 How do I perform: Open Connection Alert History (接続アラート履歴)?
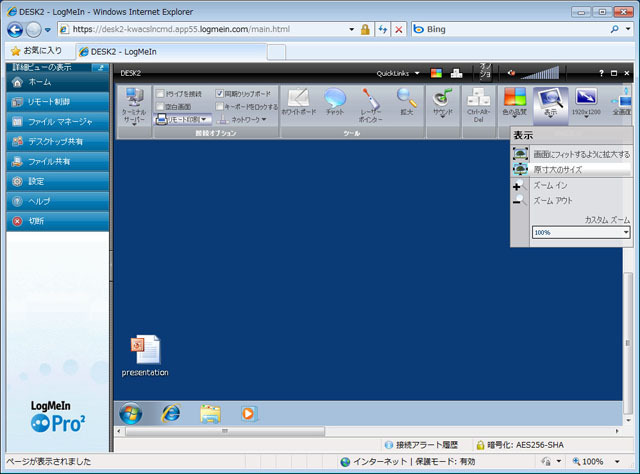[422, 445]
